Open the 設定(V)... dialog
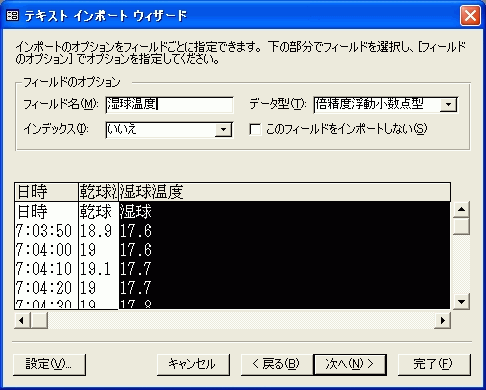486x390 pixels. pos(49,364)
